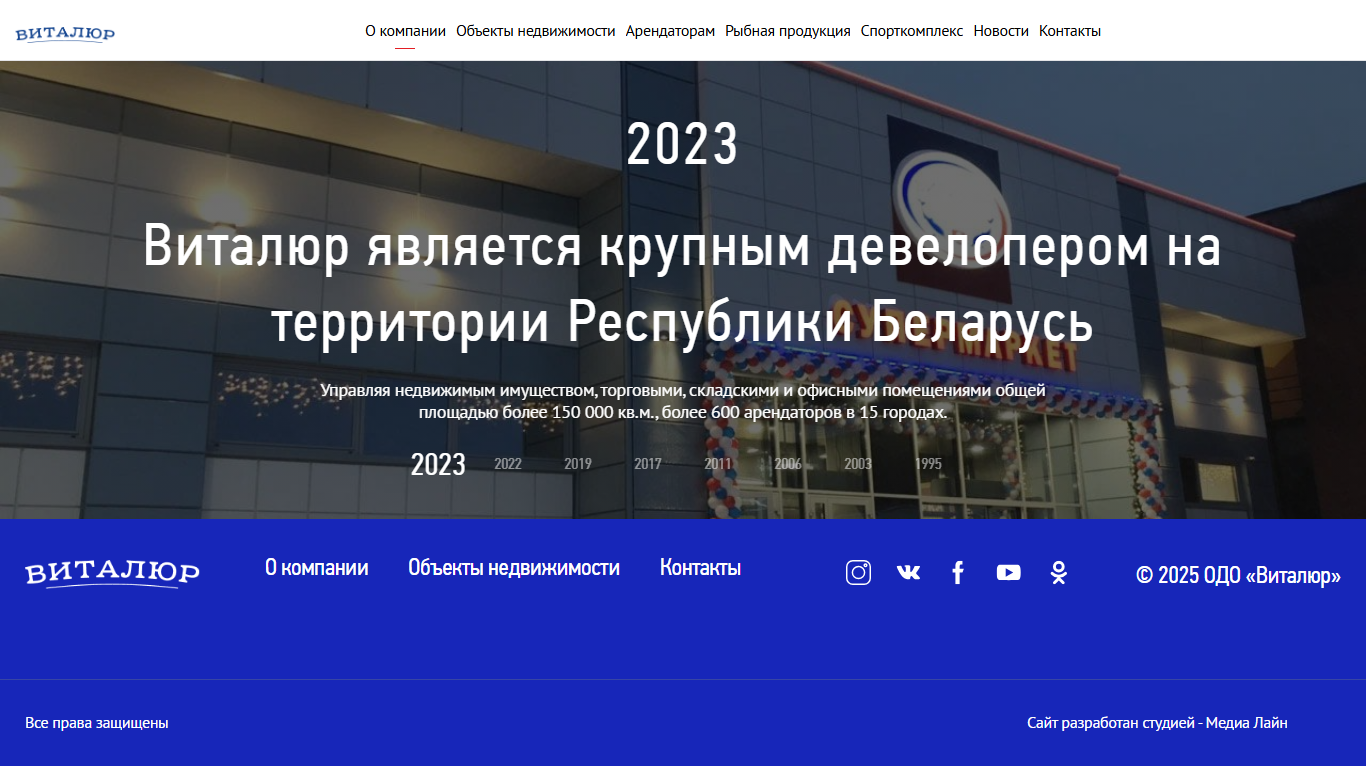Select year 2017 on the timeline

pyautogui.click(x=648, y=464)
